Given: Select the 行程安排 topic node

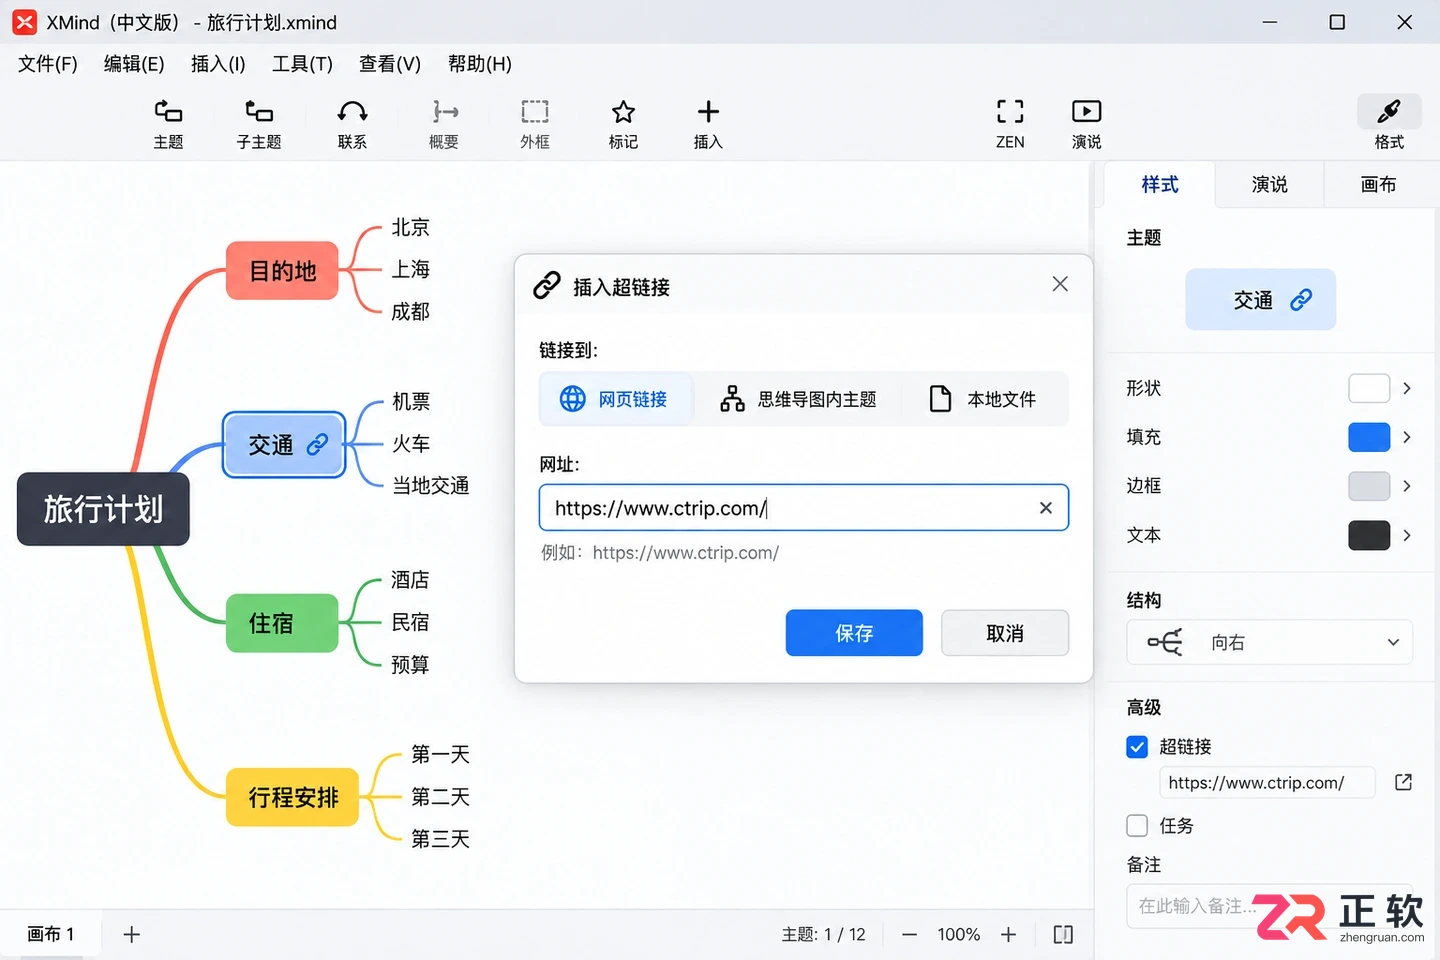Looking at the screenshot, I should pos(292,797).
